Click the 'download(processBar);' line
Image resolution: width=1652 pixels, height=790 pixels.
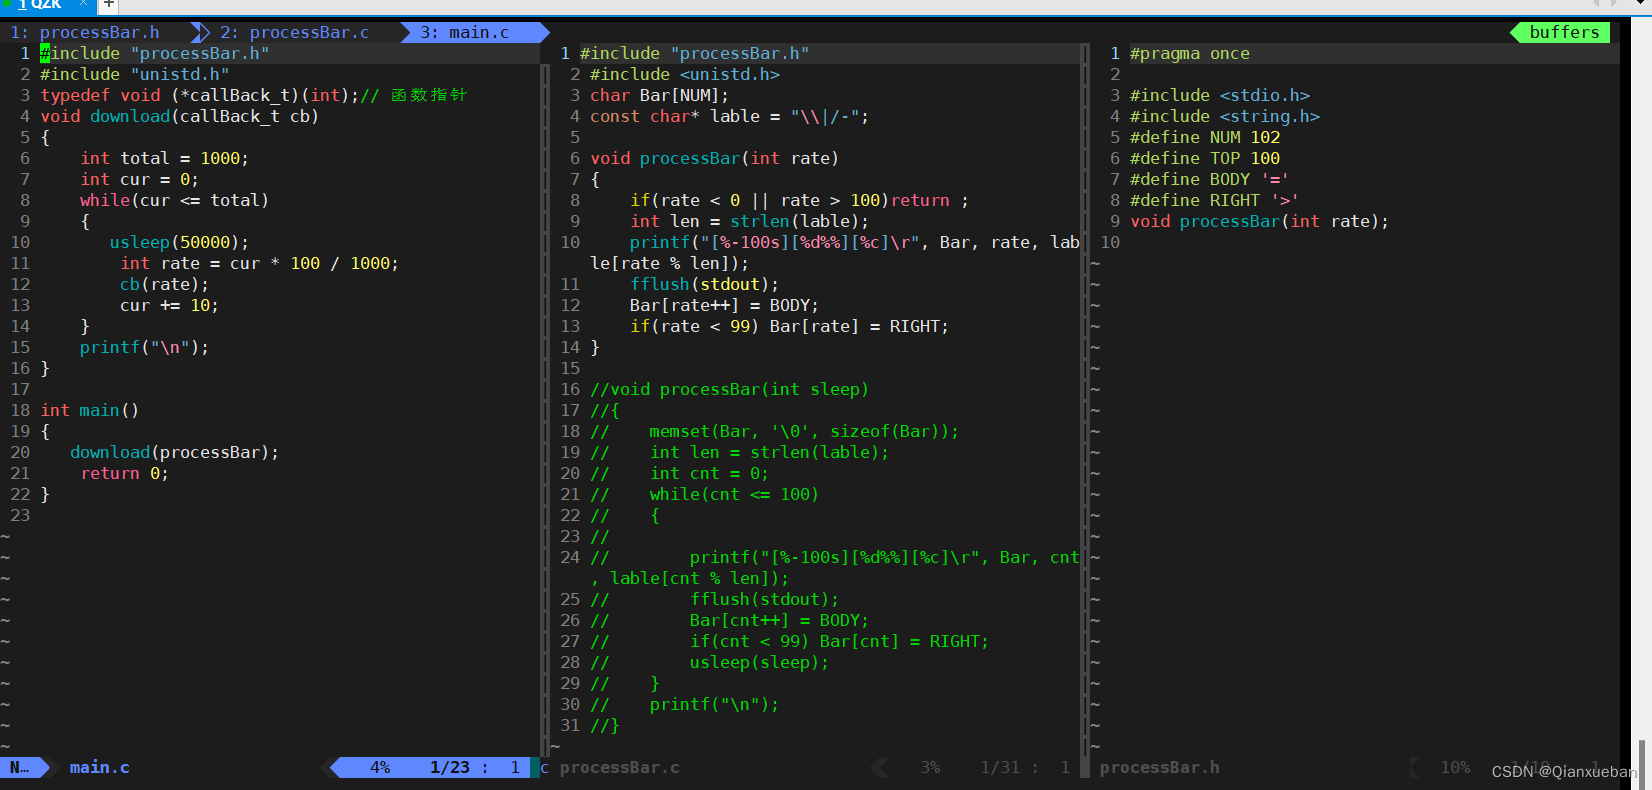(x=175, y=452)
